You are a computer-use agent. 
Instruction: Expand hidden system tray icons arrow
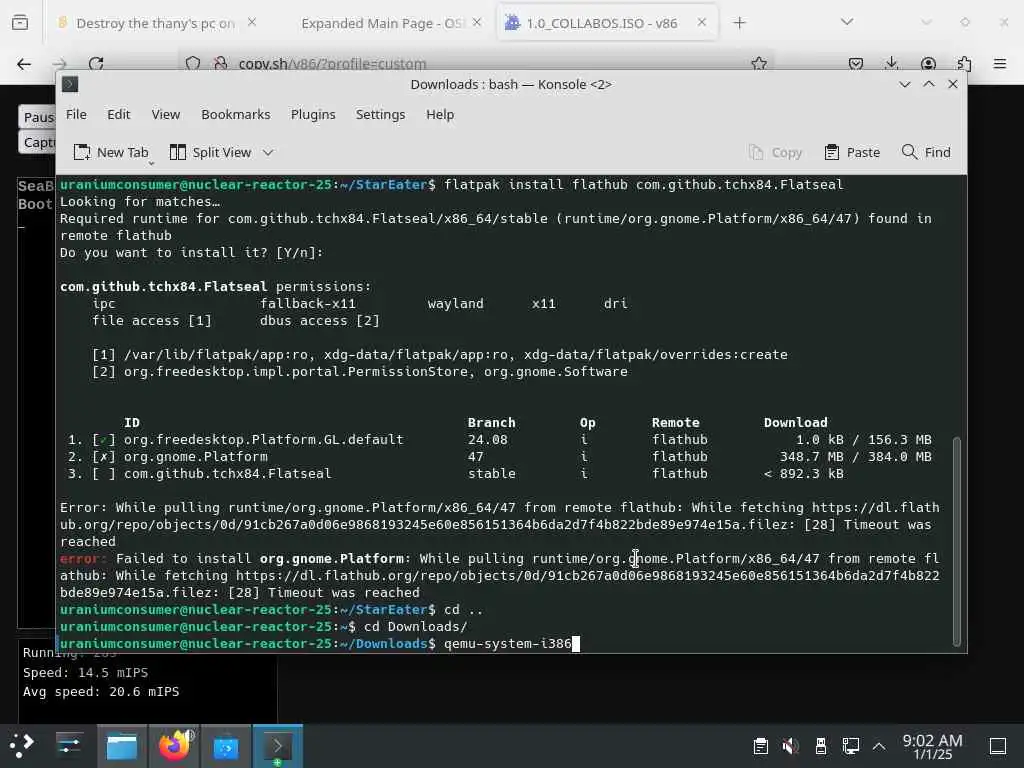[879, 746]
